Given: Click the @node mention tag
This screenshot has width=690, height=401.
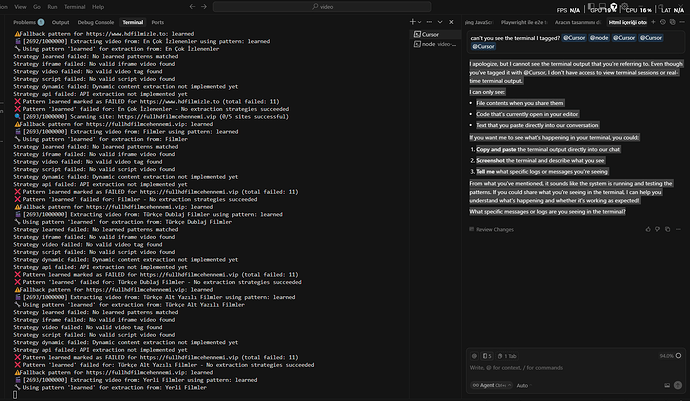Looking at the screenshot, I should 599,38.
